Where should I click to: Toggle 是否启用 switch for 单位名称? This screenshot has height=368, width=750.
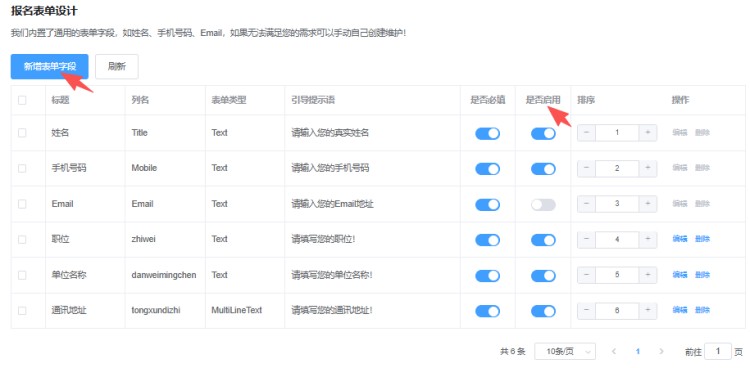543,276
